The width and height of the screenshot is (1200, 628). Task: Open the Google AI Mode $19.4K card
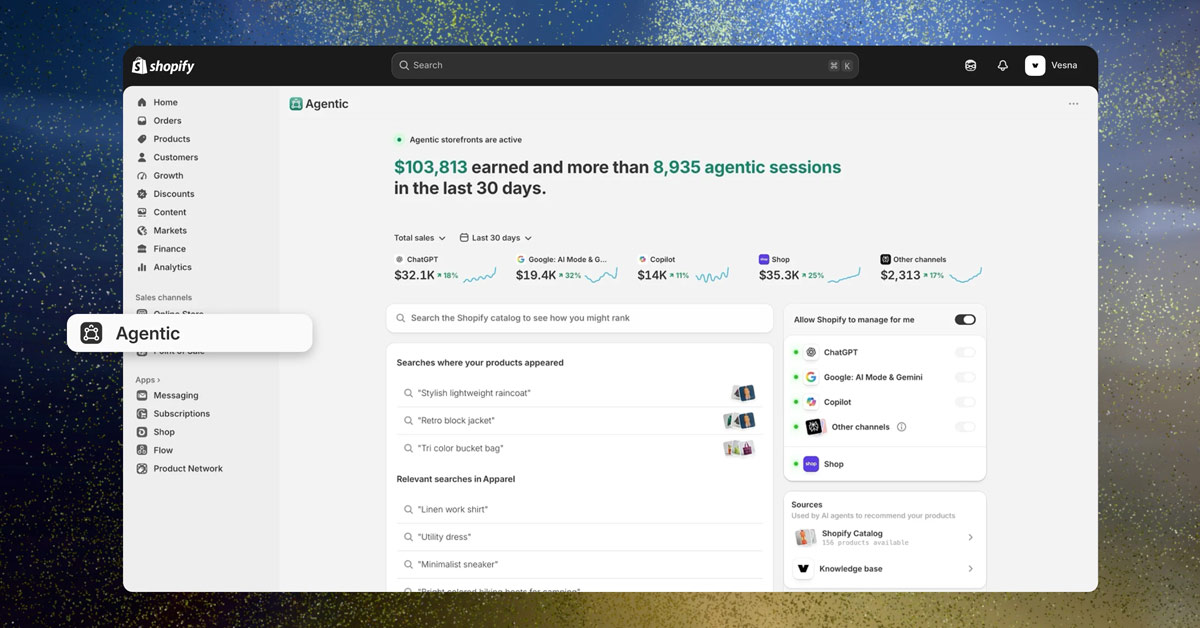pos(567,268)
